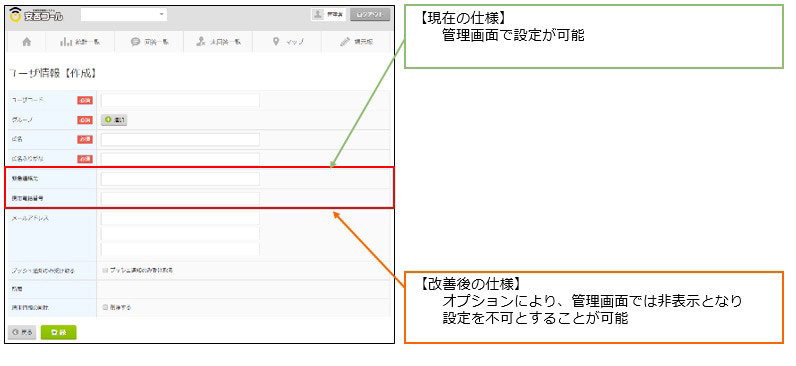Click the first mail address field

[180, 218]
